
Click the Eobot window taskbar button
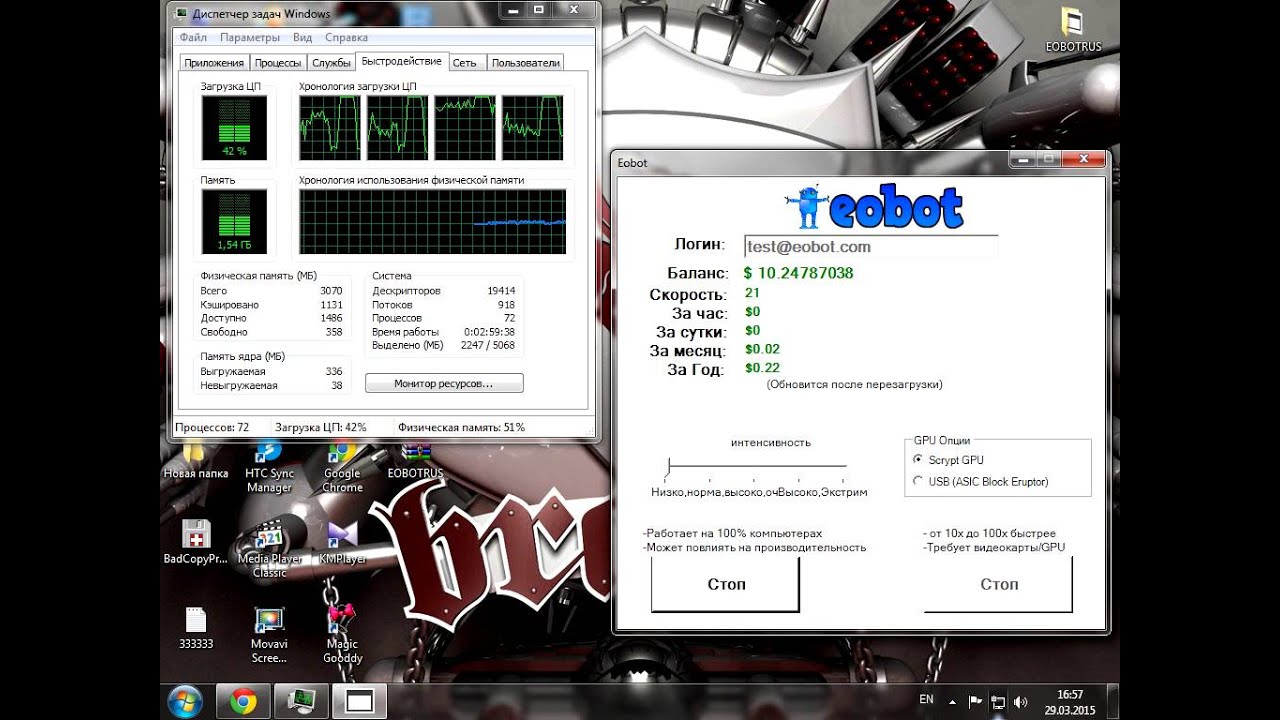coord(359,702)
